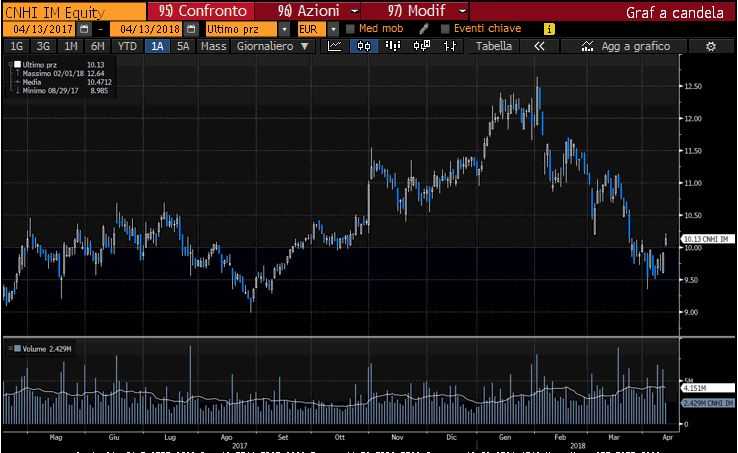Click the Gen month axis label
738x453 pixels.
(x=505, y=437)
